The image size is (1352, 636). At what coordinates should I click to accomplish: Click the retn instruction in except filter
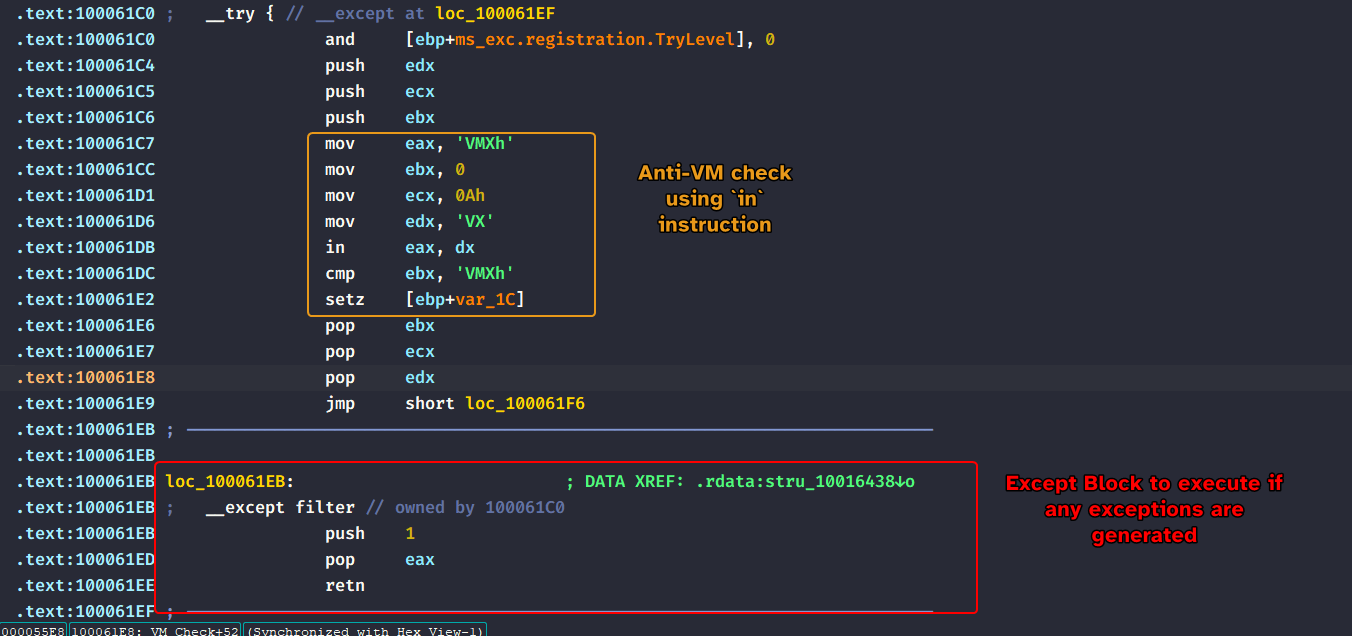coord(345,586)
